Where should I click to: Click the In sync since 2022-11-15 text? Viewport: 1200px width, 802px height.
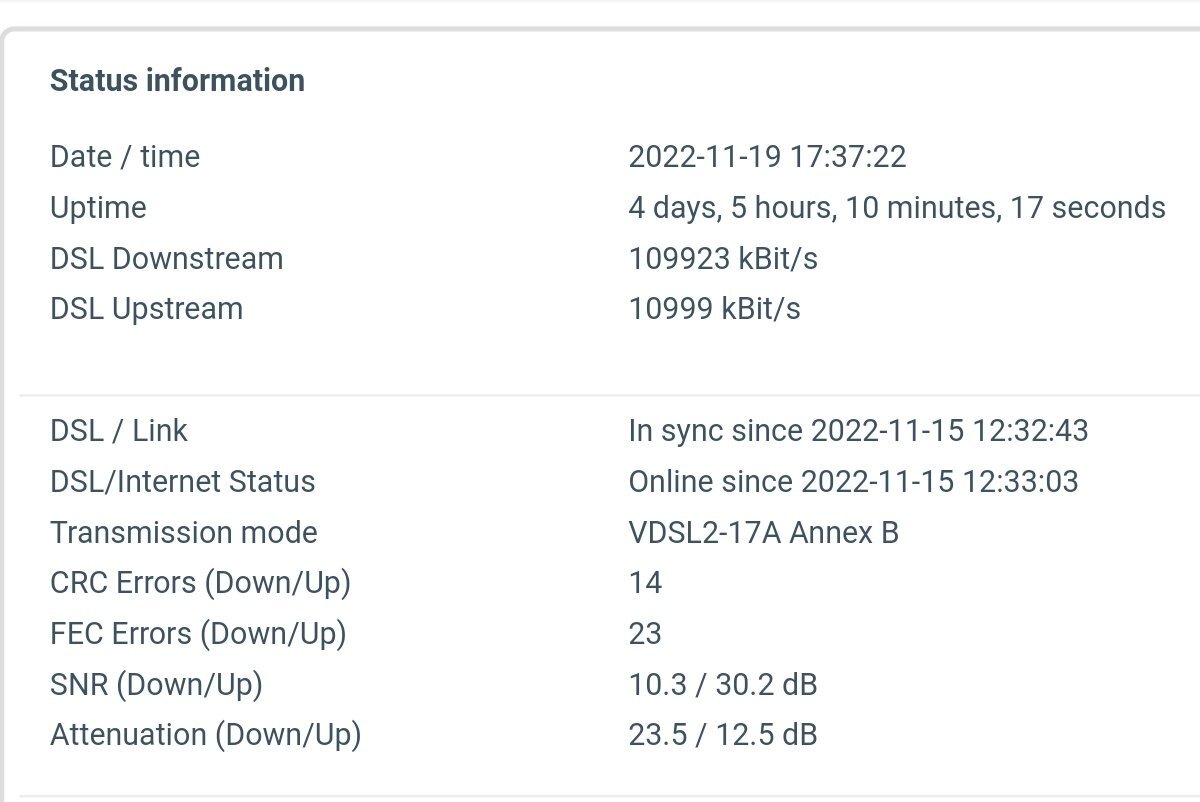click(x=858, y=431)
